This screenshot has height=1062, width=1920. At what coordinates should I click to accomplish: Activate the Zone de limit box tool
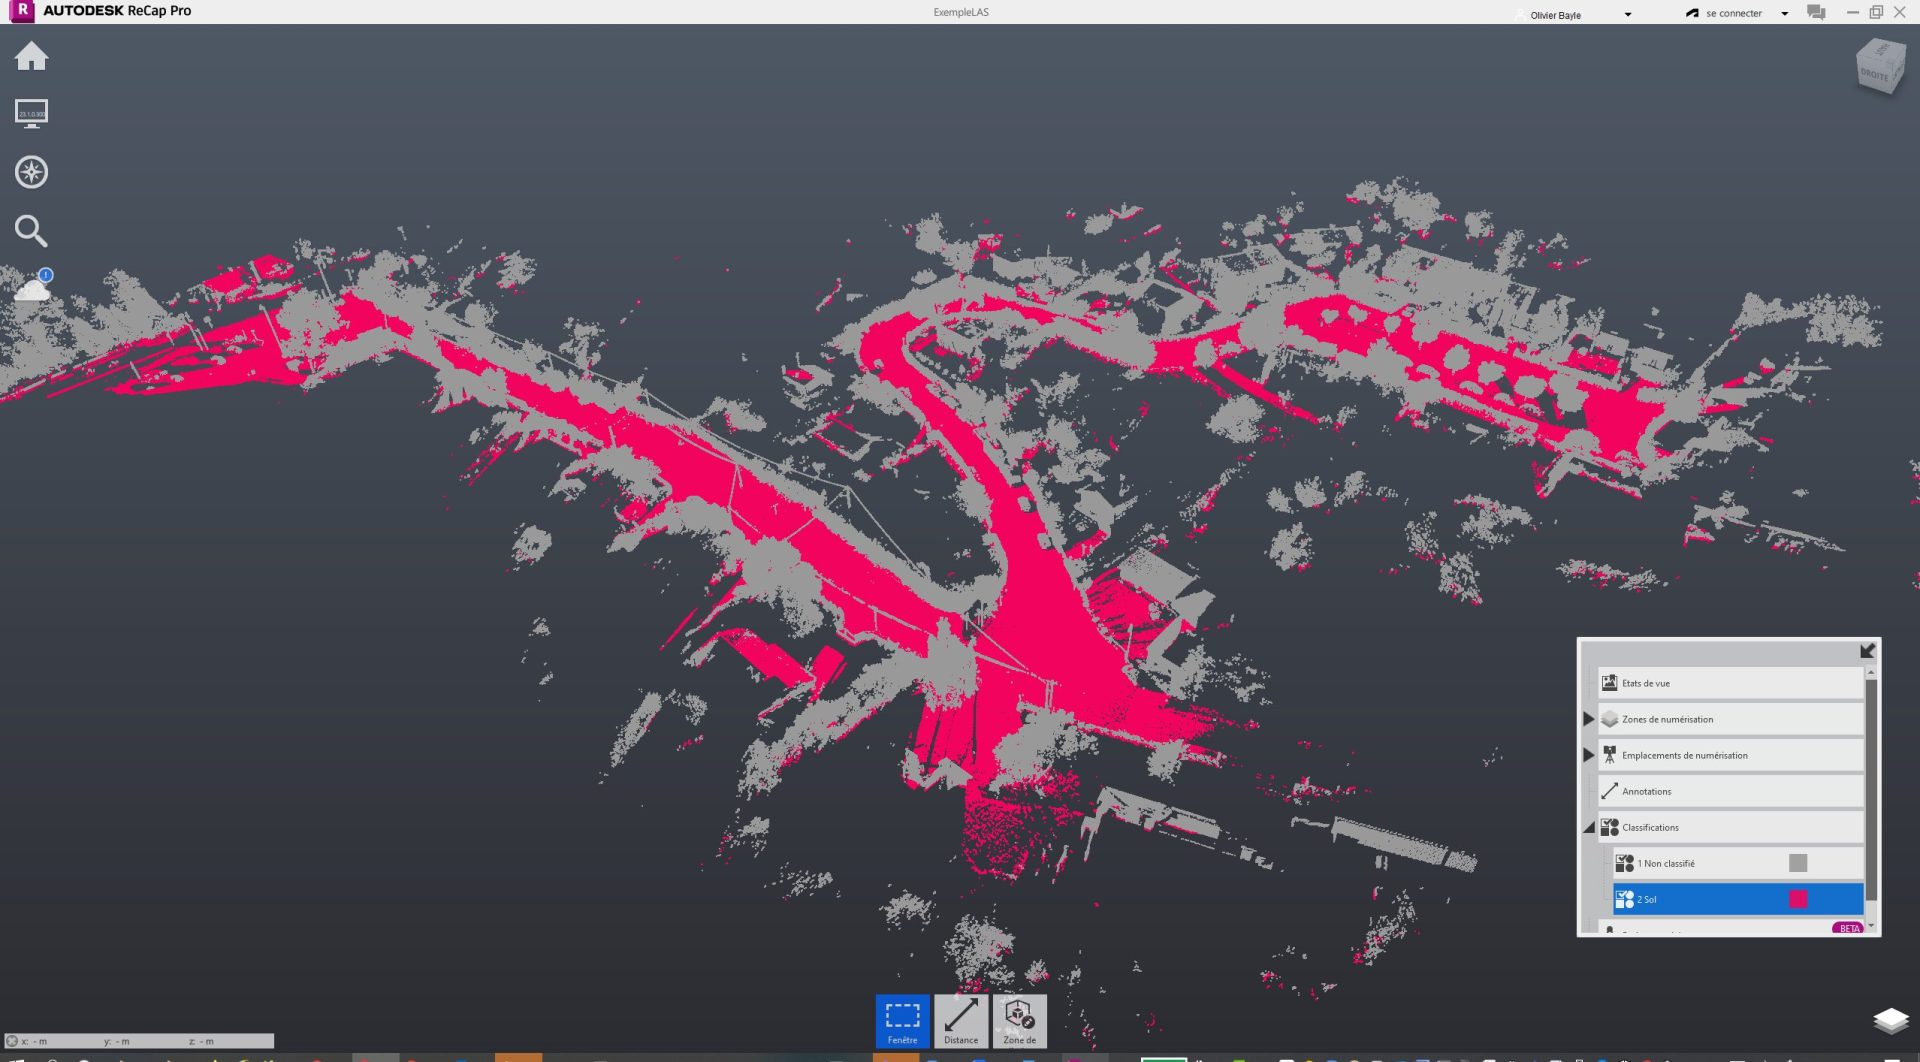pos(1019,1020)
